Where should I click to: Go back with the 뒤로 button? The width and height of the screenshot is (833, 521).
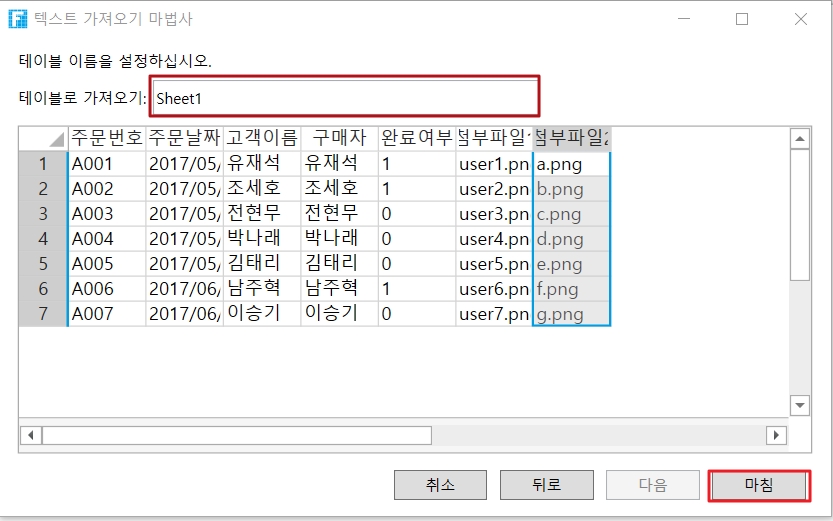tap(546, 485)
